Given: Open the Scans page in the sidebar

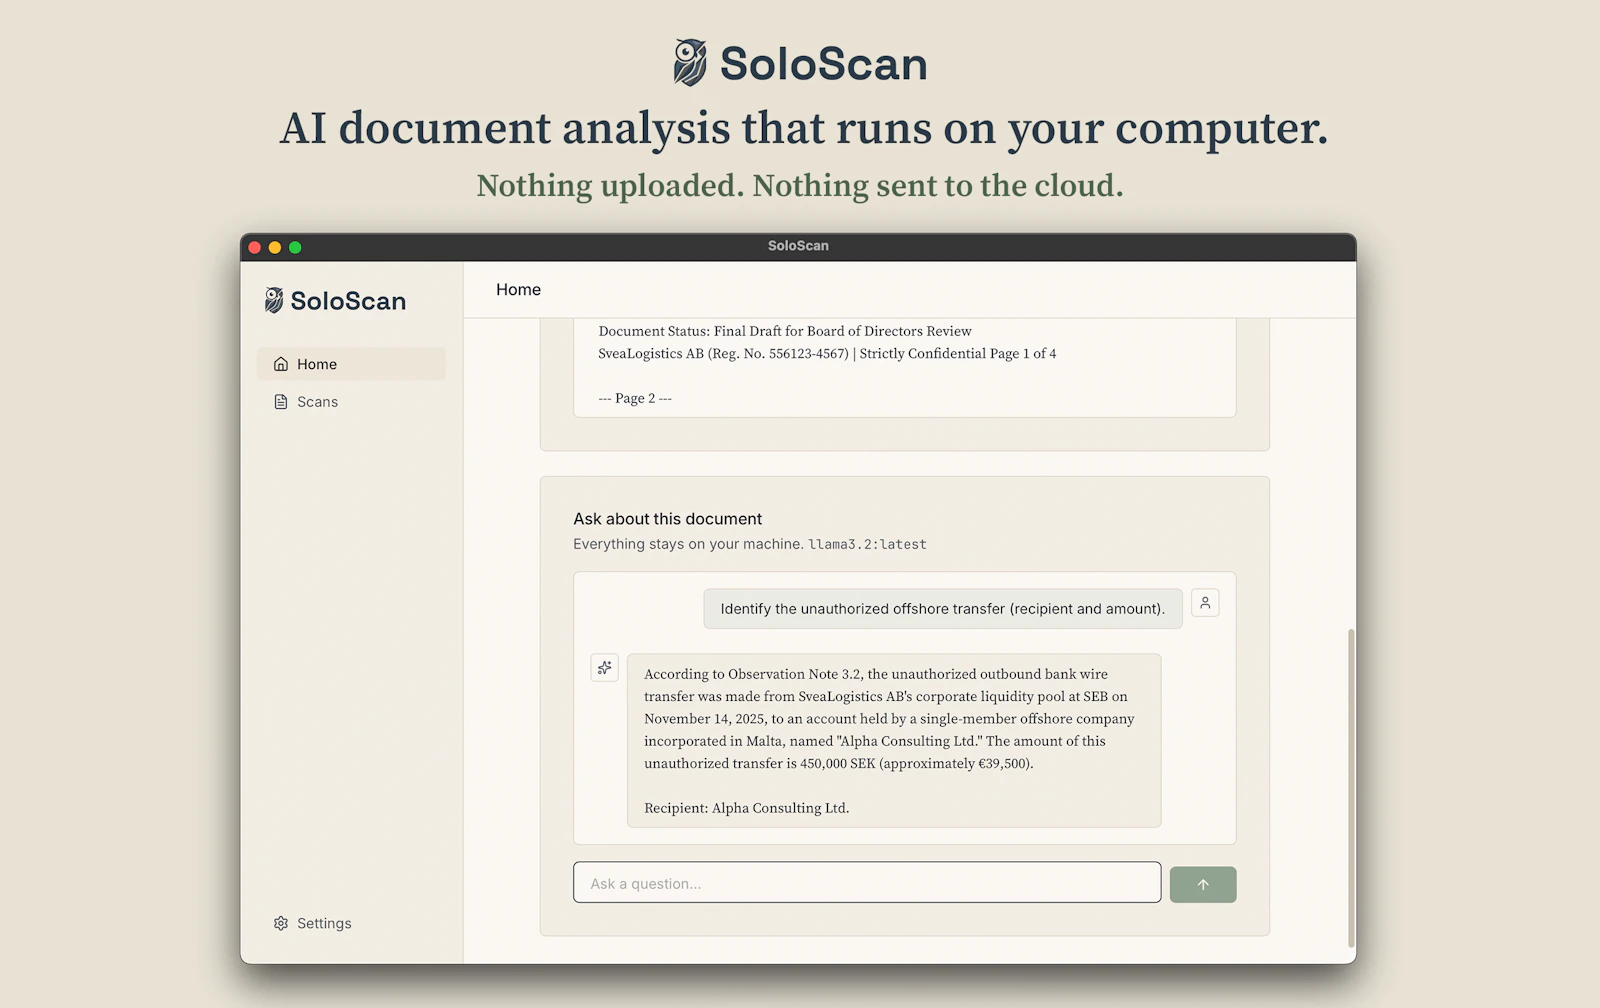Looking at the screenshot, I should tap(351, 402).
